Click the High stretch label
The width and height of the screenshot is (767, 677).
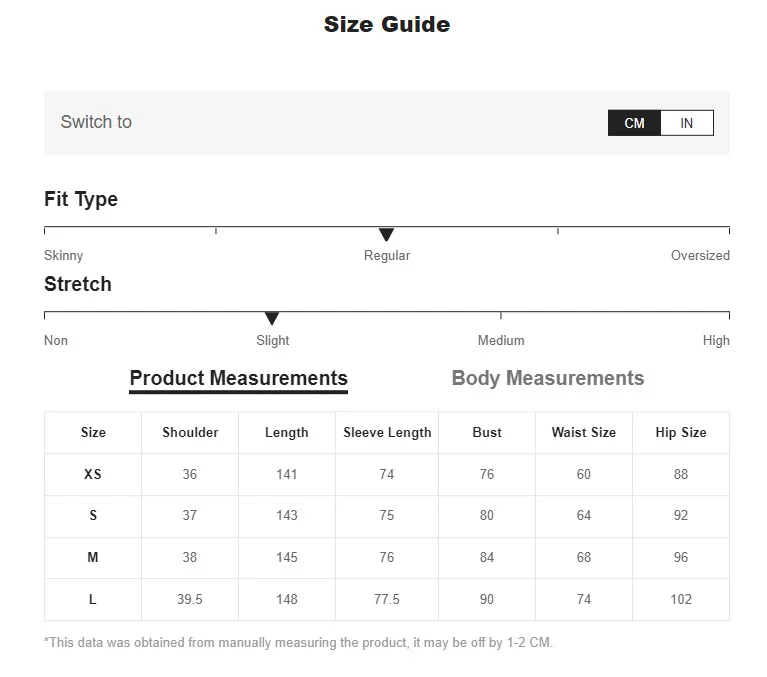pyautogui.click(x=716, y=341)
